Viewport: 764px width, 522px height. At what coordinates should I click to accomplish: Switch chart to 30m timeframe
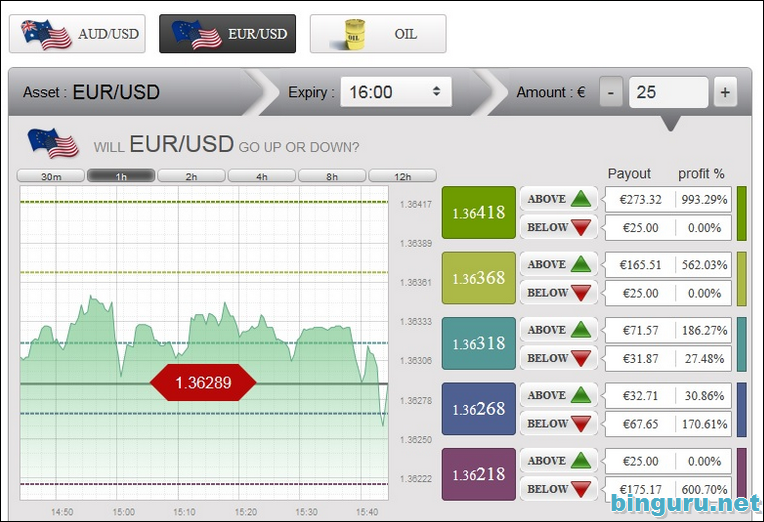50,176
